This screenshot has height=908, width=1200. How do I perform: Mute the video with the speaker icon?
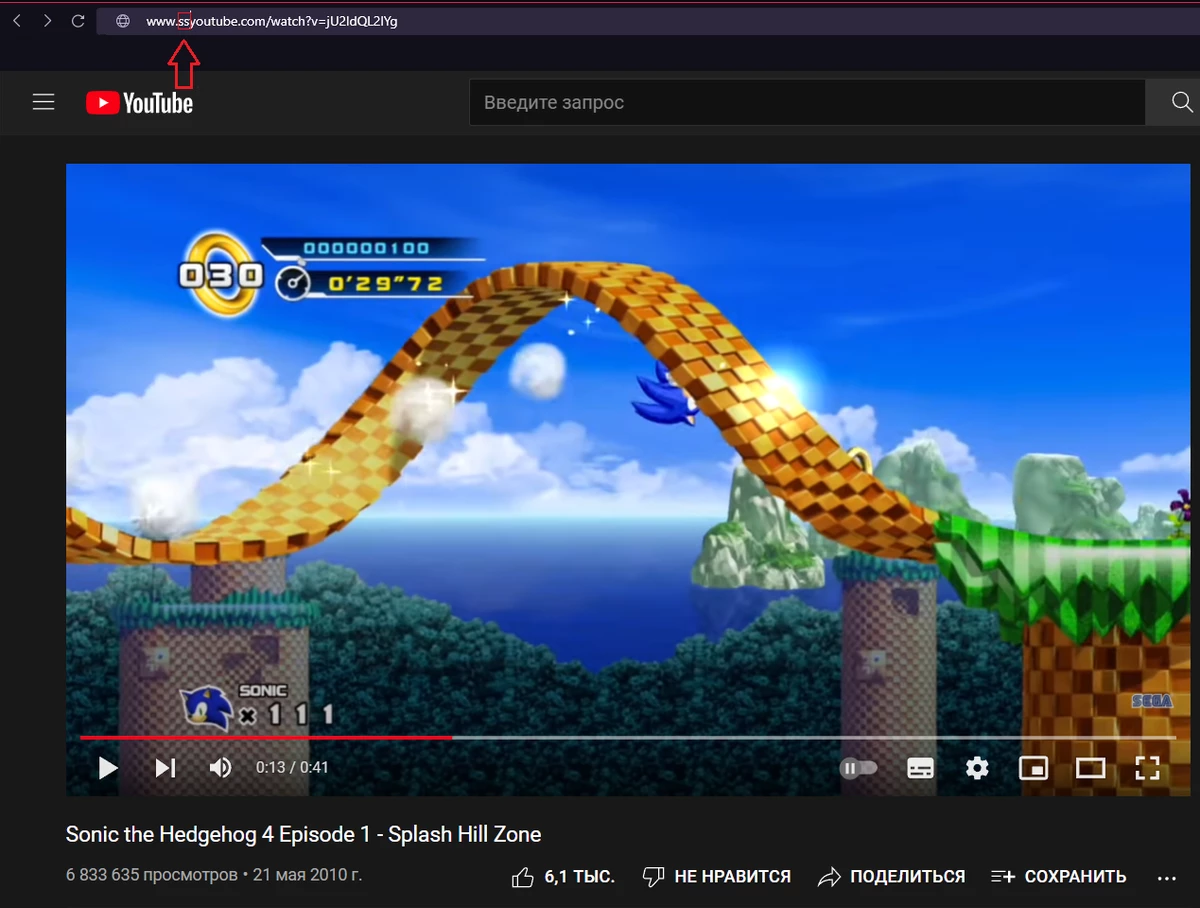[x=220, y=768]
